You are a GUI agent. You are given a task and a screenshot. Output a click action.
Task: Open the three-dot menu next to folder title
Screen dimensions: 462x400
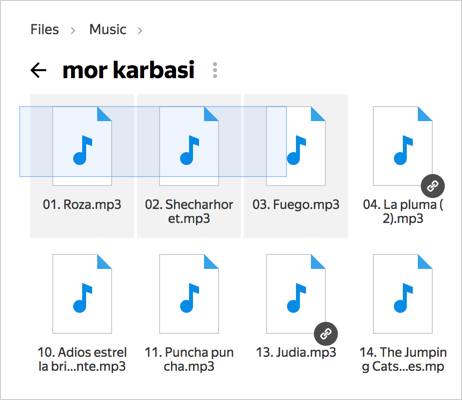pos(215,70)
